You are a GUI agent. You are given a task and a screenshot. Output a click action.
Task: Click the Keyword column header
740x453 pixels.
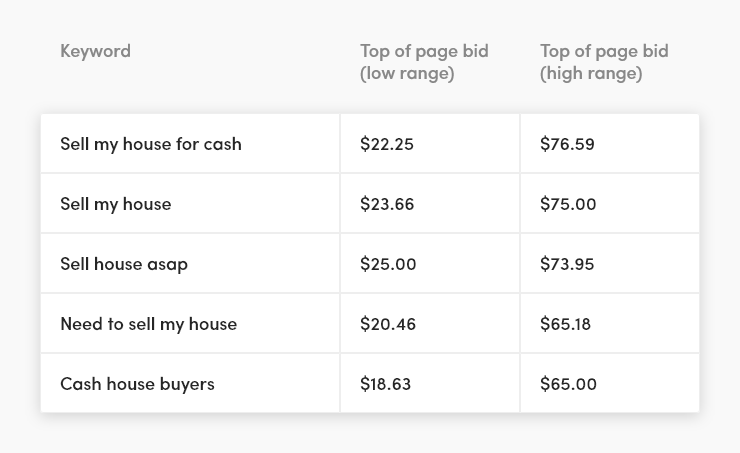coord(95,51)
